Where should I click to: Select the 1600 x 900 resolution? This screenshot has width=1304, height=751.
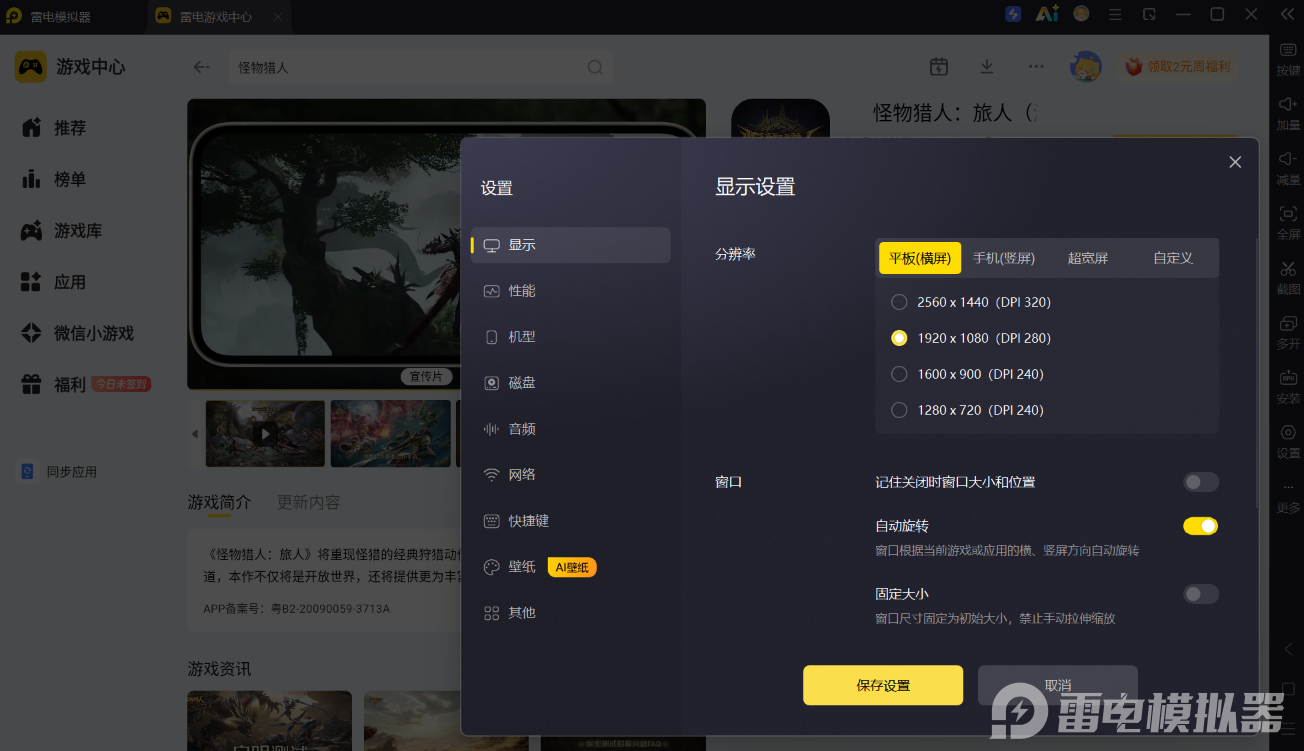[x=899, y=374]
